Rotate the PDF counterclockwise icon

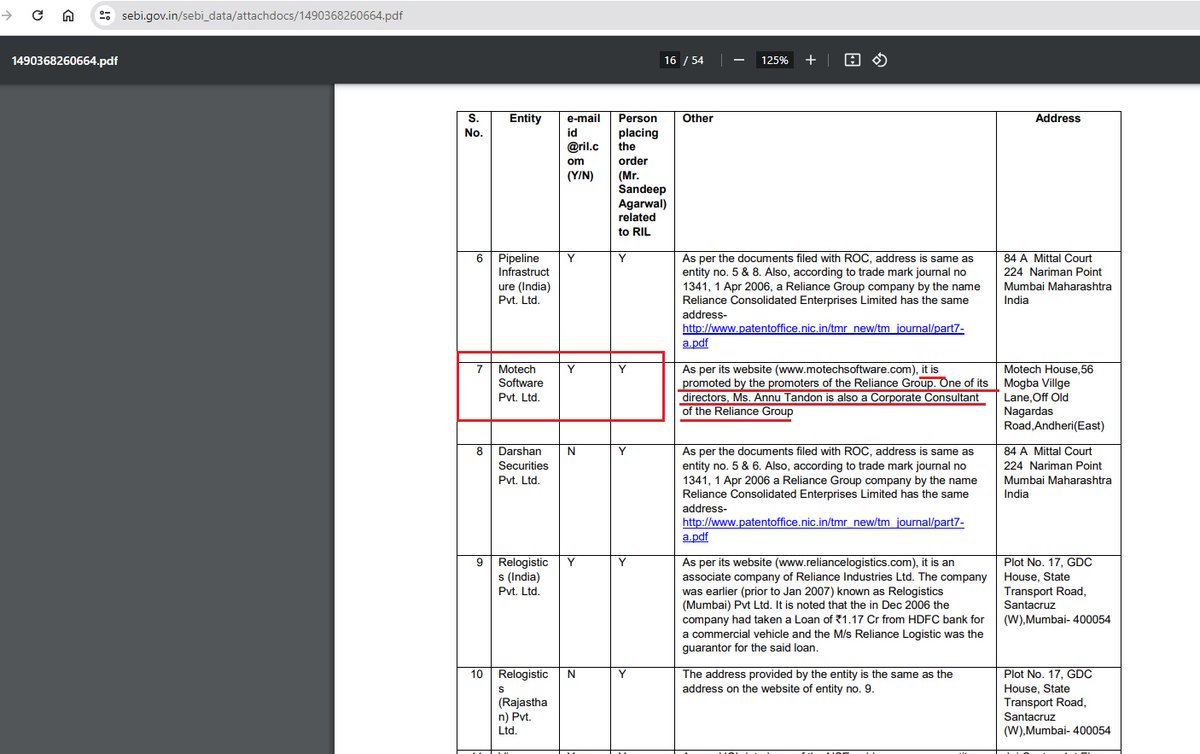pos(880,60)
